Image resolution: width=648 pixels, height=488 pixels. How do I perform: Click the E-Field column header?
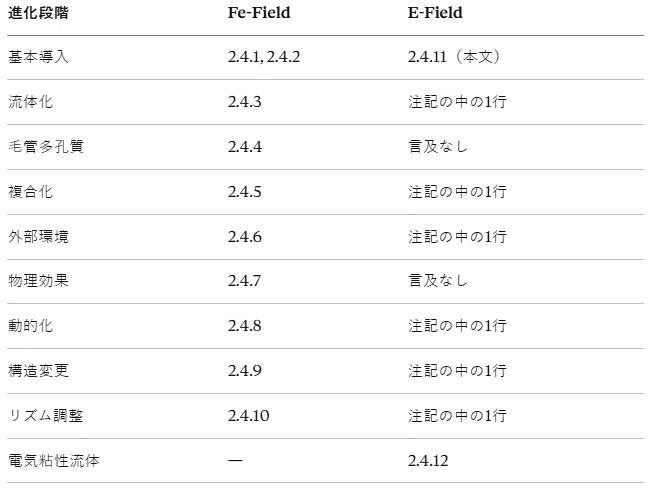click(x=435, y=13)
